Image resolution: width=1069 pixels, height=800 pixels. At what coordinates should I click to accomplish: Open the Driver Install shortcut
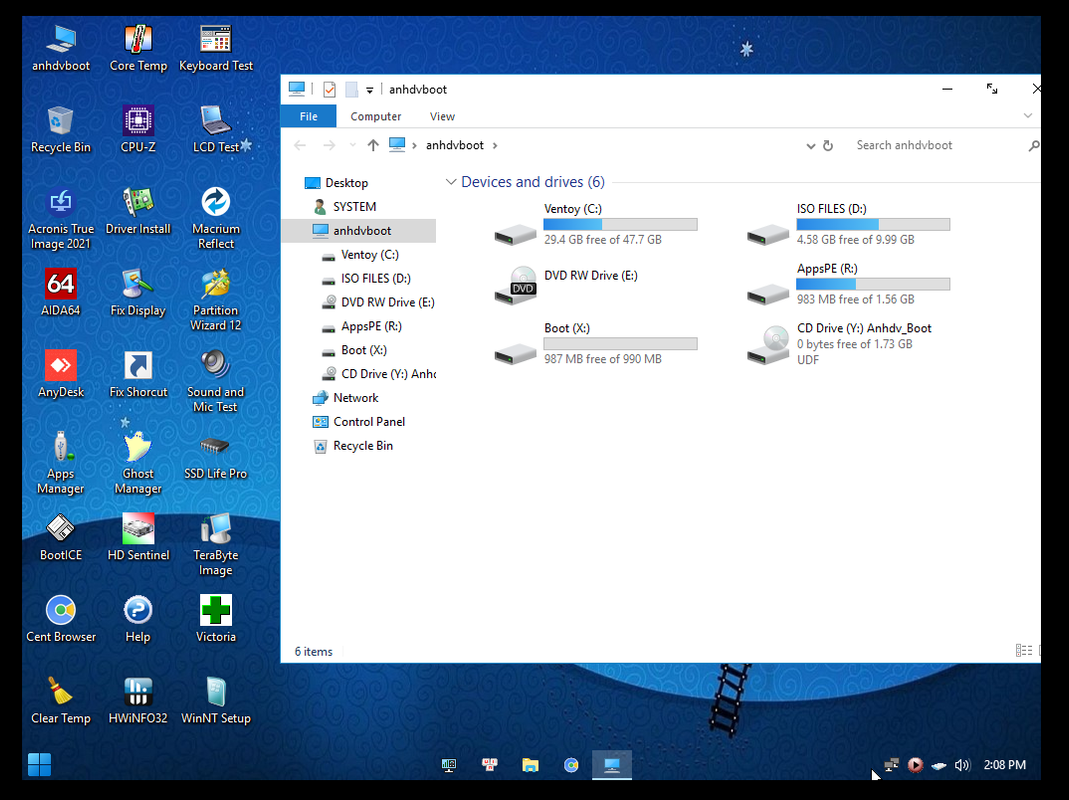click(x=138, y=211)
